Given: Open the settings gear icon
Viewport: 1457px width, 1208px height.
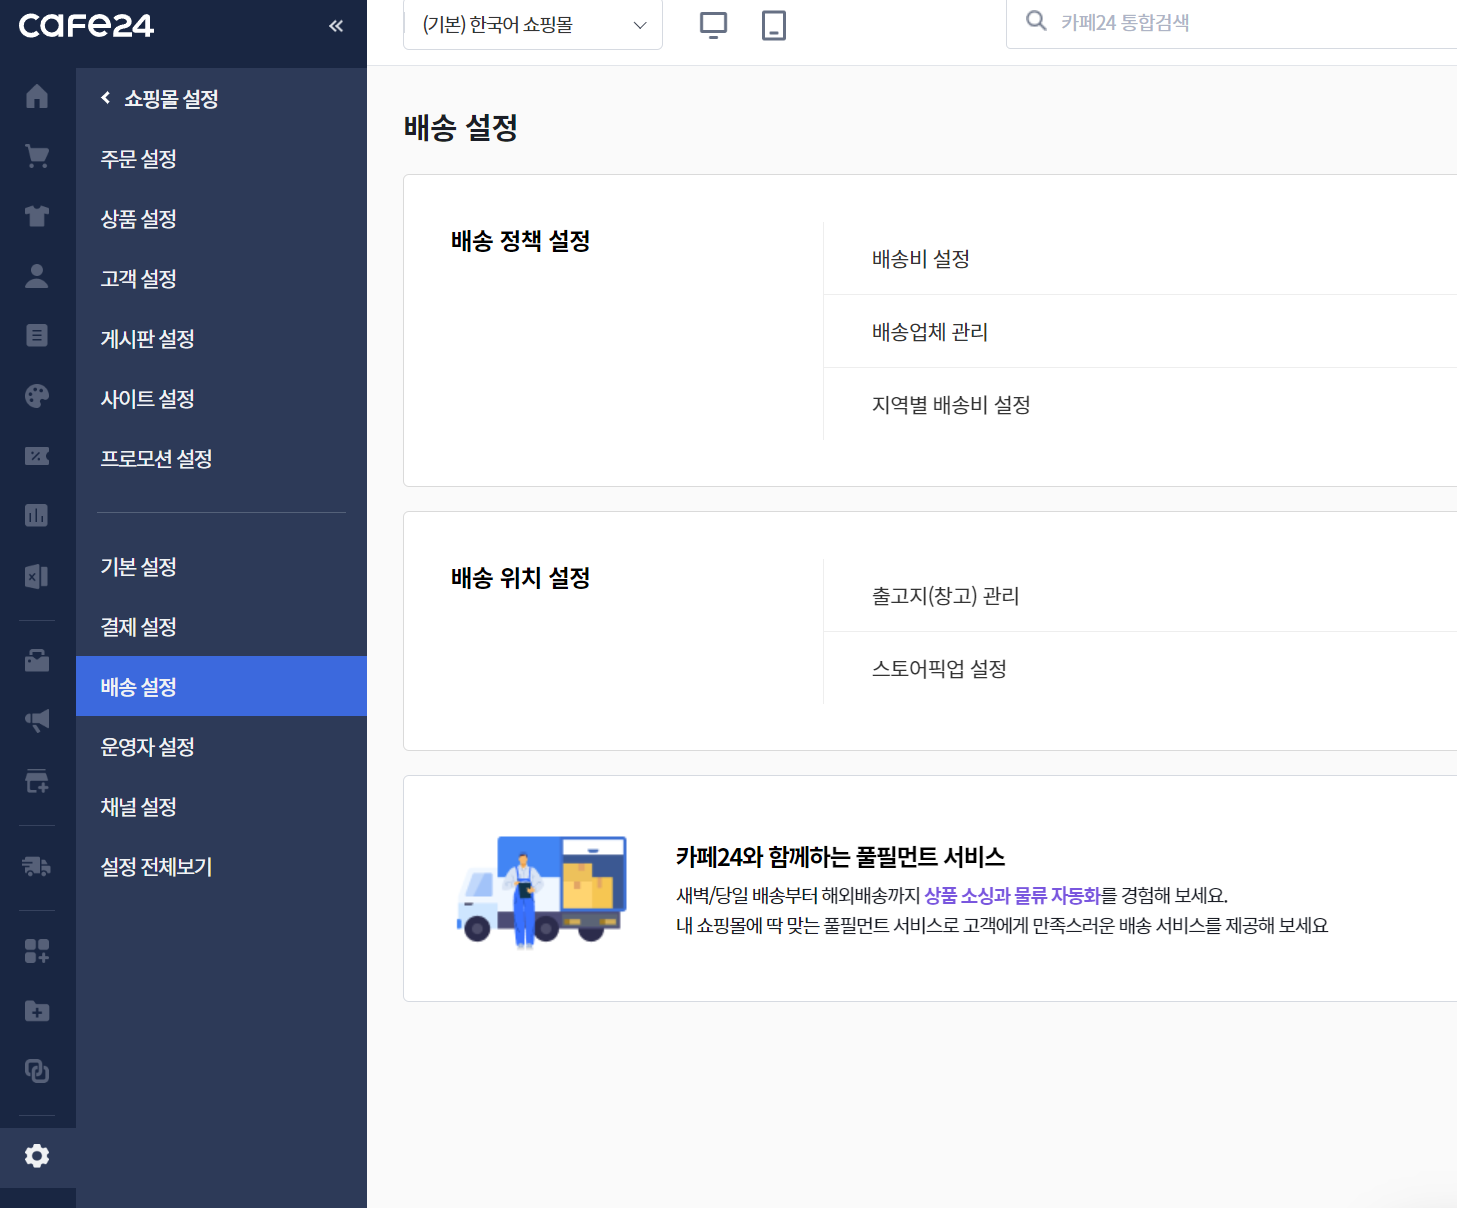Looking at the screenshot, I should pos(37,1156).
